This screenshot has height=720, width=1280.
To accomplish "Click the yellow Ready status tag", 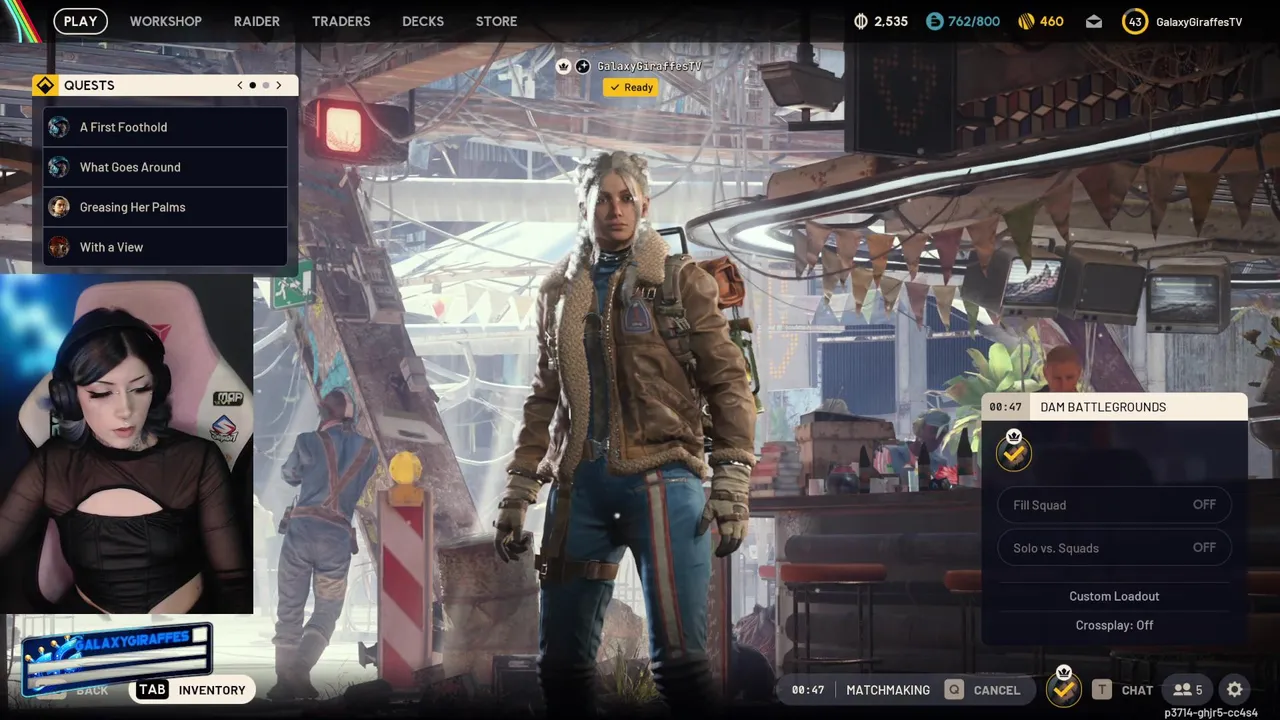I will (x=631, y=87).
